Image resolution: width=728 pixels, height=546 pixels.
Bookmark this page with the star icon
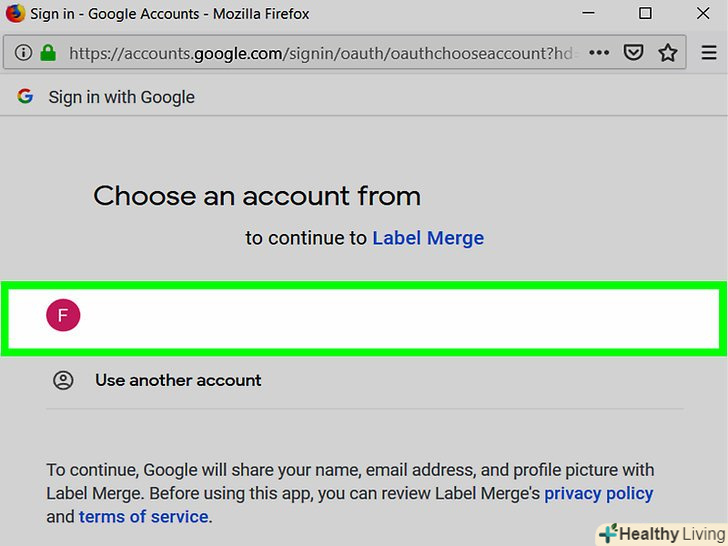[x=667, y=53]
